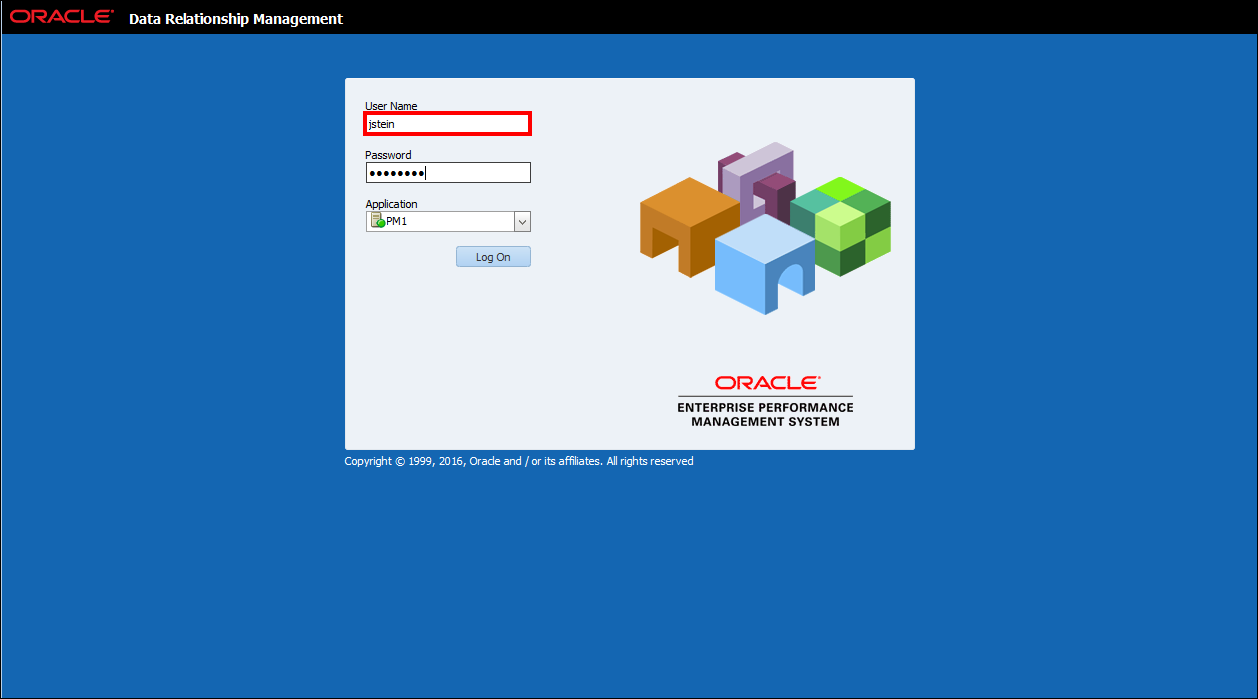This screenshot has height=699, width=1258.
Task: Click the copyright notice text
Action: tap(519, 461)
